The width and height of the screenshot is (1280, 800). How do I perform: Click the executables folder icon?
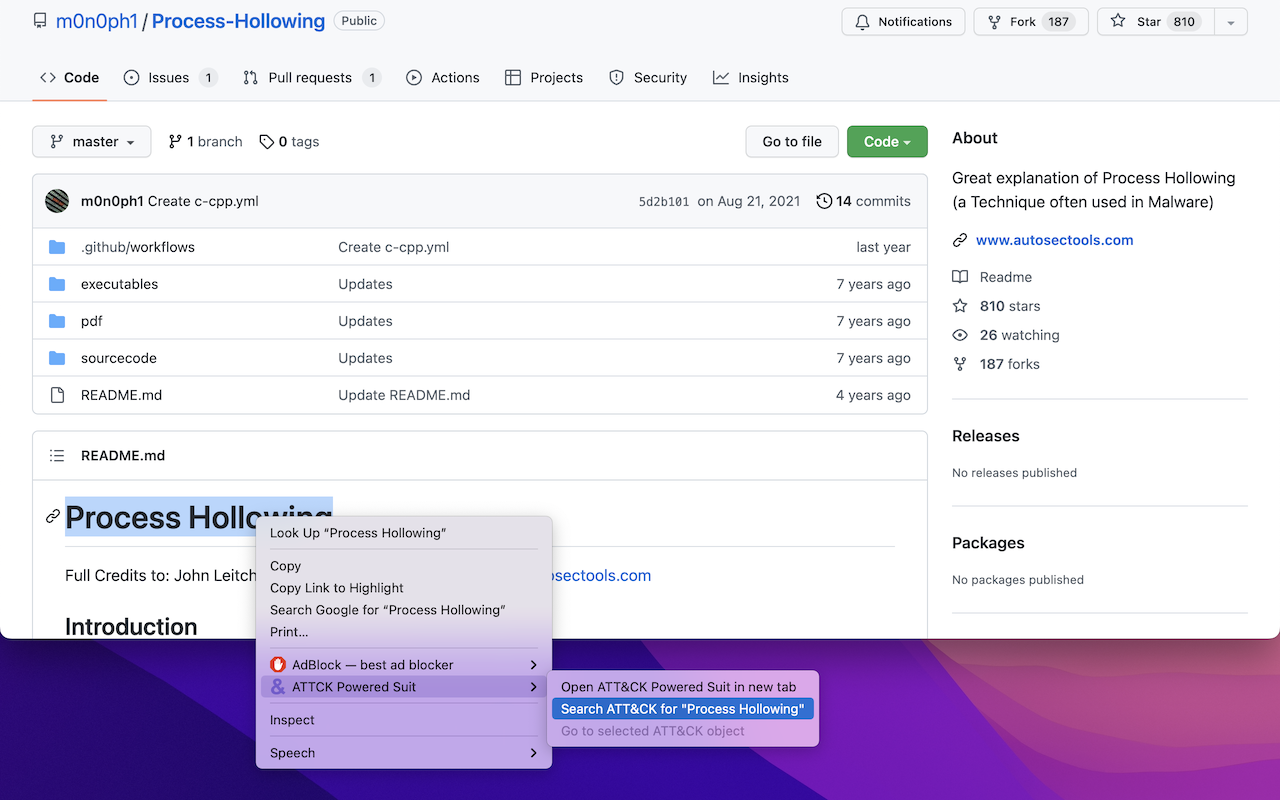(x=57, y=284)
